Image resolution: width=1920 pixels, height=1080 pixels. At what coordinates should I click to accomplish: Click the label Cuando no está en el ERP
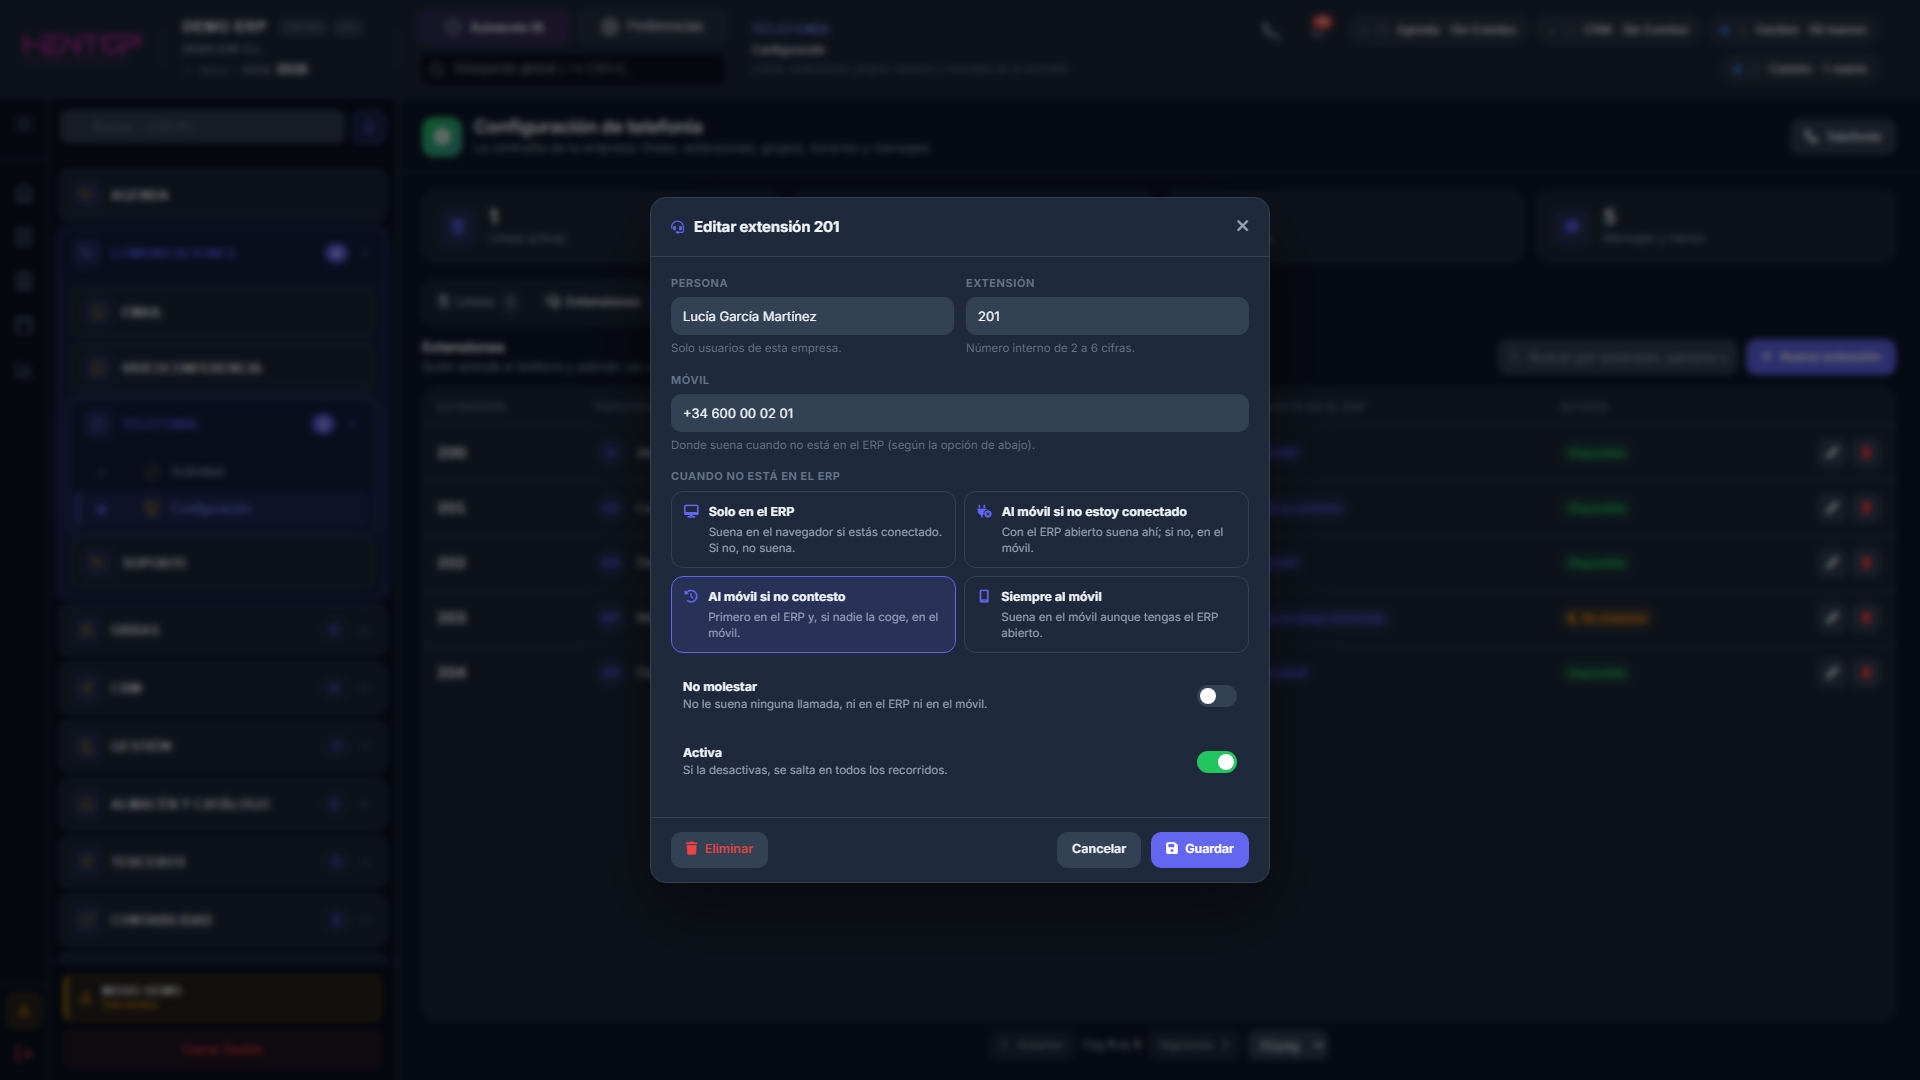[755, 476]
